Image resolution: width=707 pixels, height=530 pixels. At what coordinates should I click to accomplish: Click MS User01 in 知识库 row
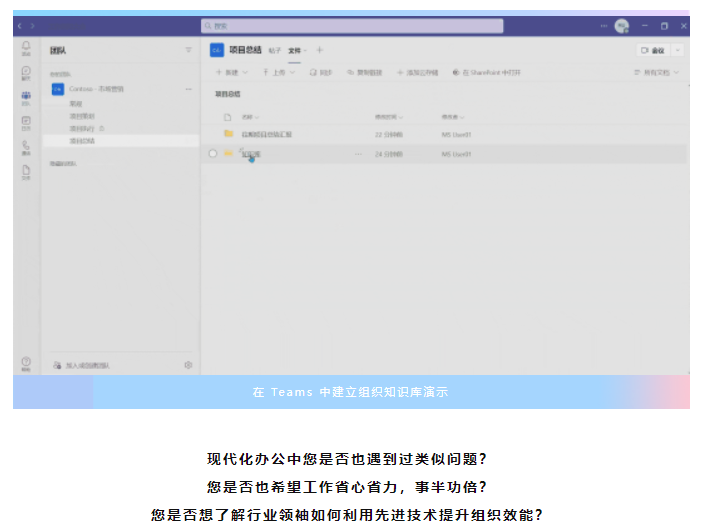[456, 154]
